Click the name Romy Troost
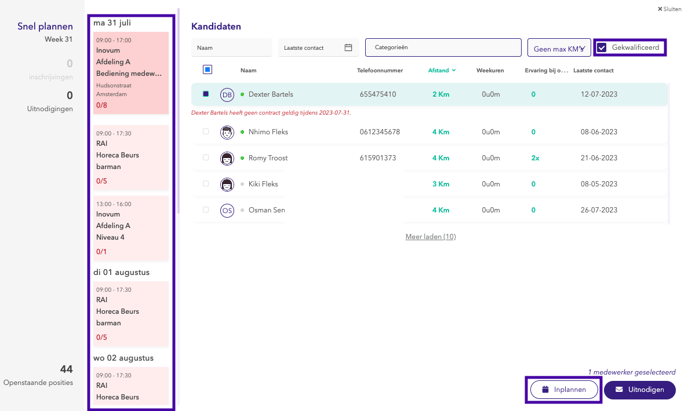The width and height of the screenshot is (688, 411). click(268, 158)
